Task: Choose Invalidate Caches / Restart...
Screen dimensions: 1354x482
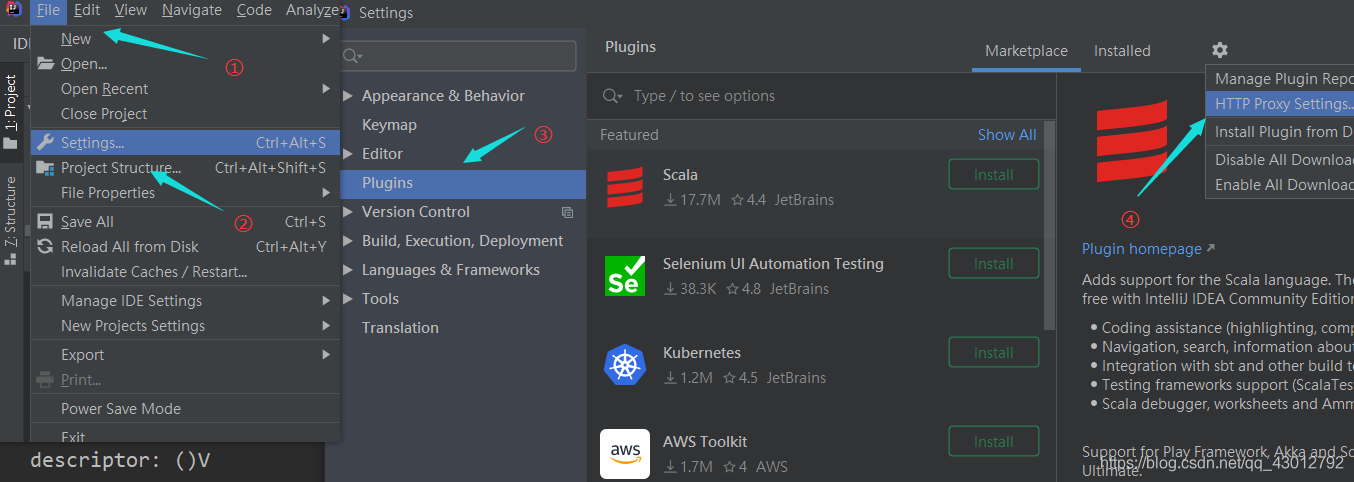Action: tap(185, 272)
